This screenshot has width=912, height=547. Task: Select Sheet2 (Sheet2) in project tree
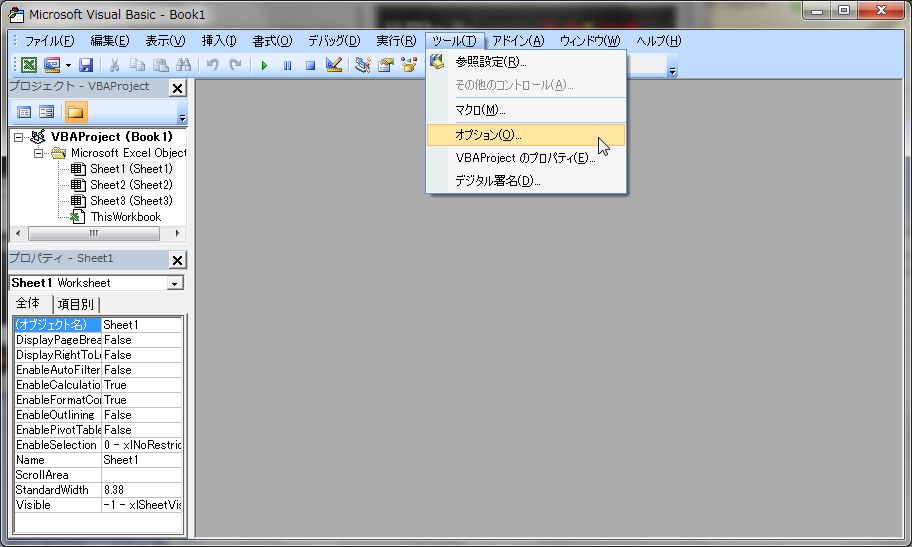point(131,185)
